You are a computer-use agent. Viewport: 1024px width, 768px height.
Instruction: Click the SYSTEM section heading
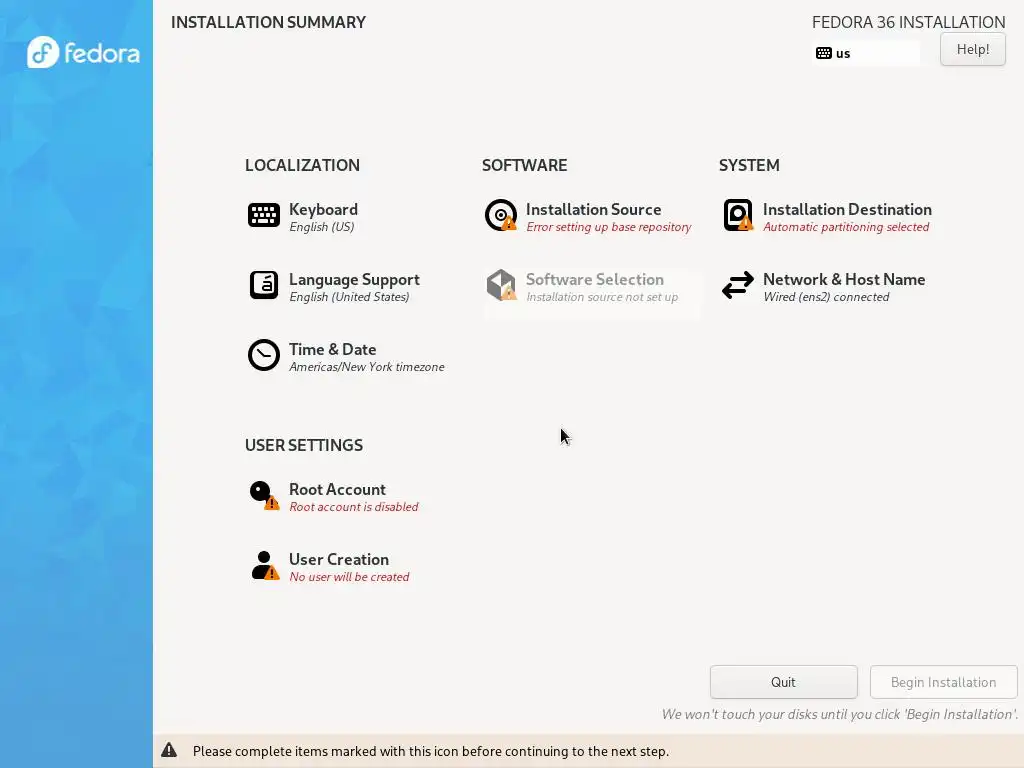(x=749, y=165)
